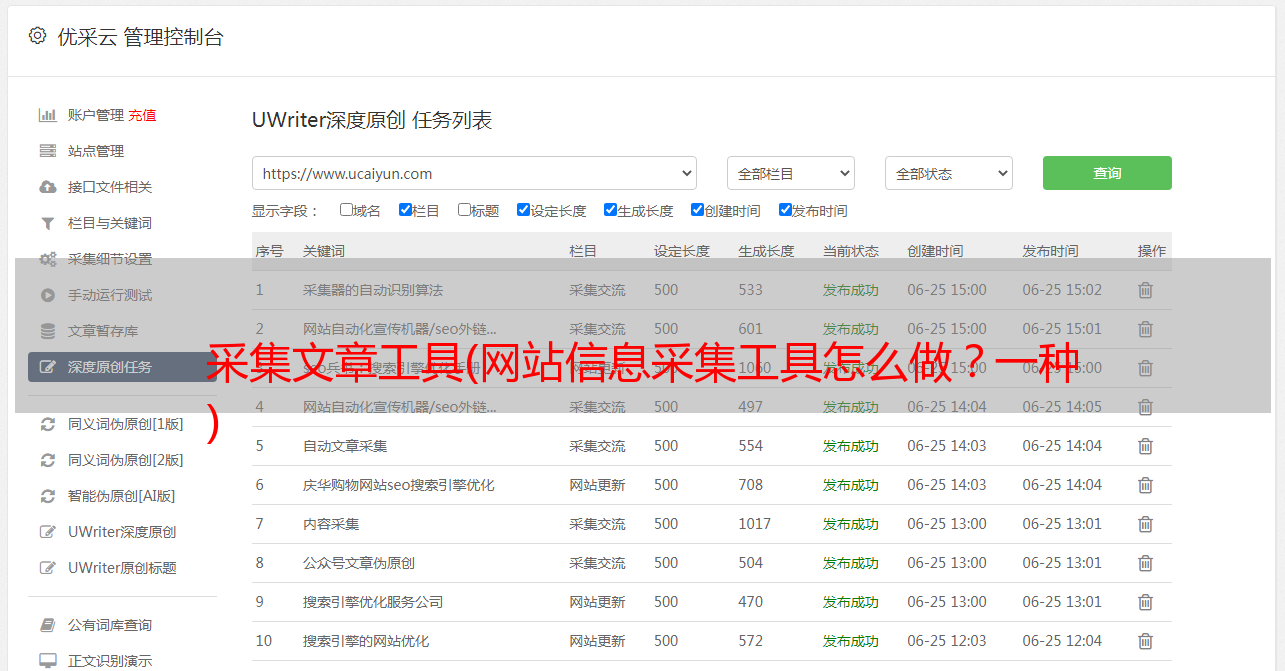Click the gear icon beside 优采云 管理控制台

[37, 36]
